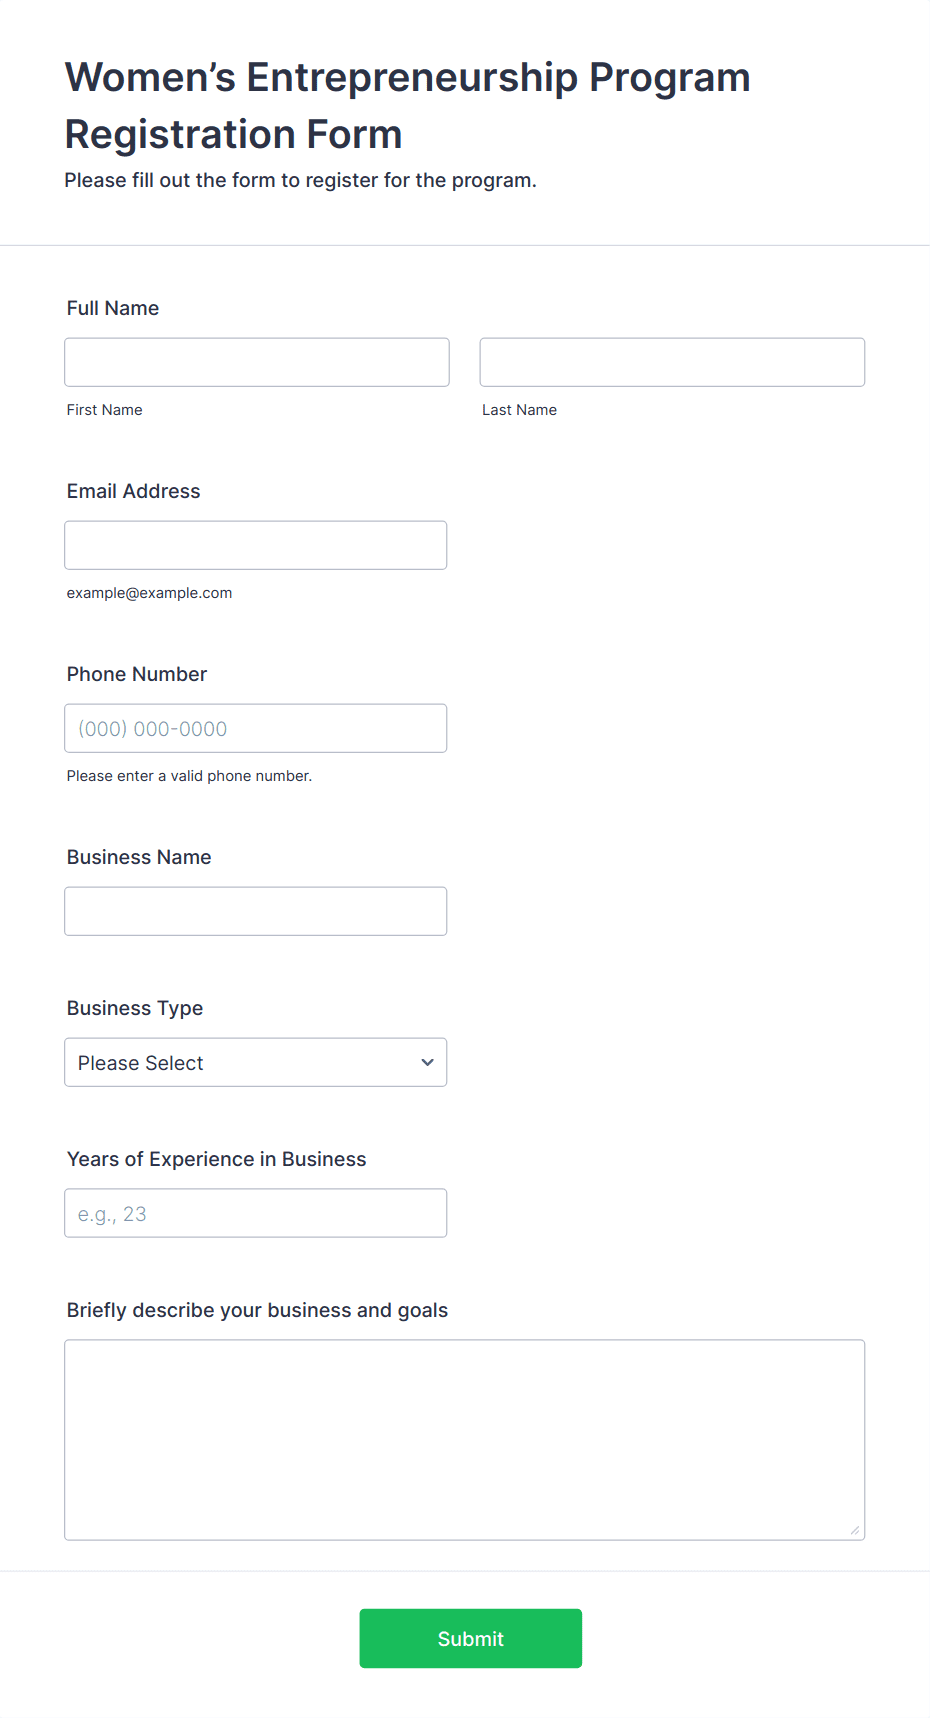Screen dimensions: 930x1718
Task: Focus the Email Address text box
Action: [x=256, y=545]
